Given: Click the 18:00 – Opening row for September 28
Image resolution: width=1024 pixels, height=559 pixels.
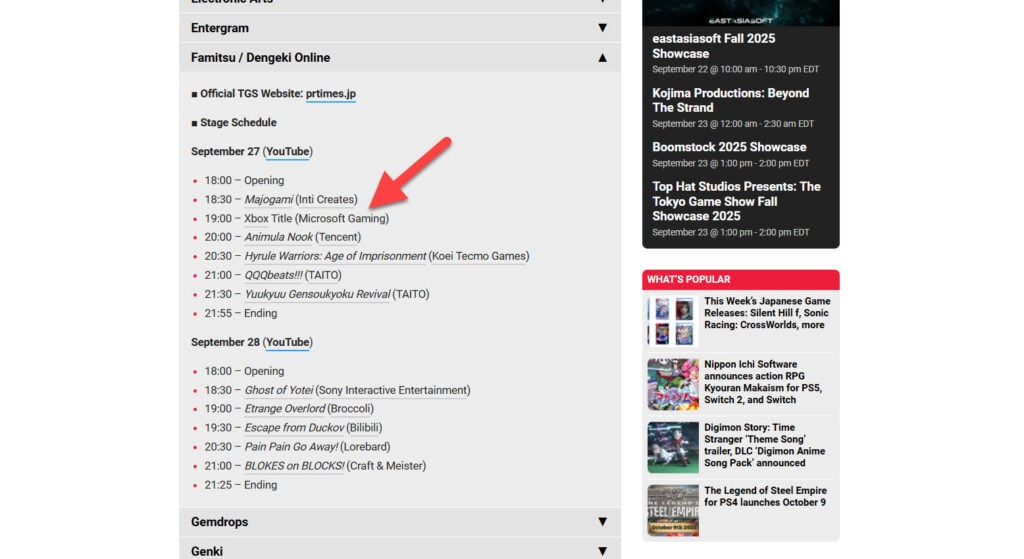Looking at the screenshot, I should (244, 371).
